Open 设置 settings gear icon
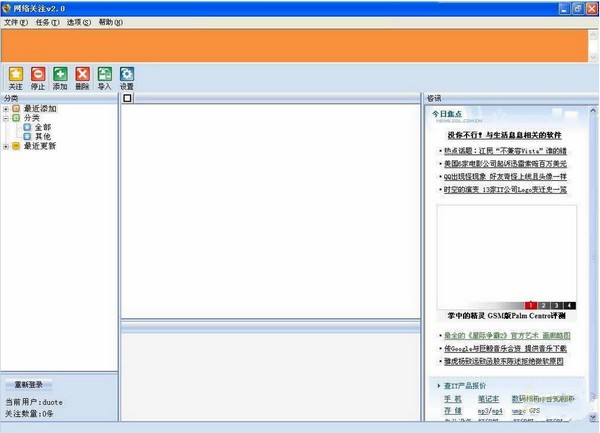600x433 pixels. pos(127,74)
